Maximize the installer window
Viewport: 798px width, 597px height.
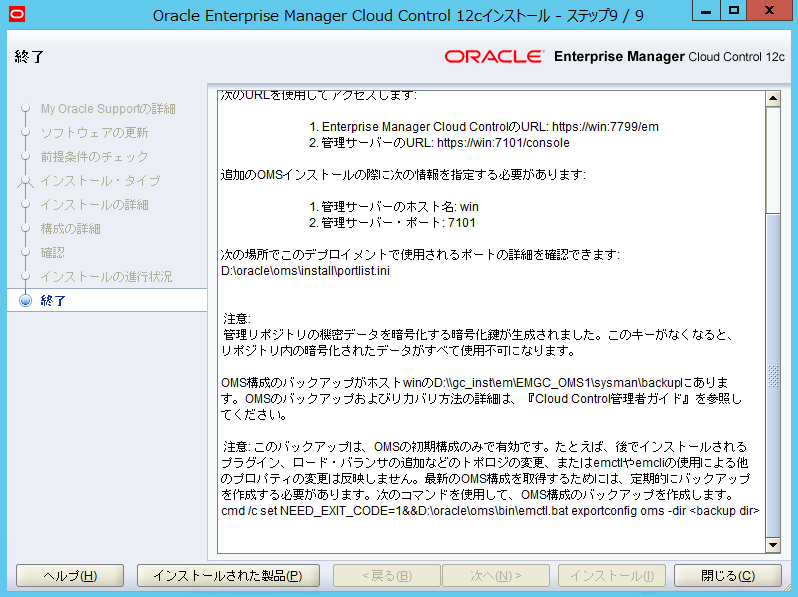733,12
